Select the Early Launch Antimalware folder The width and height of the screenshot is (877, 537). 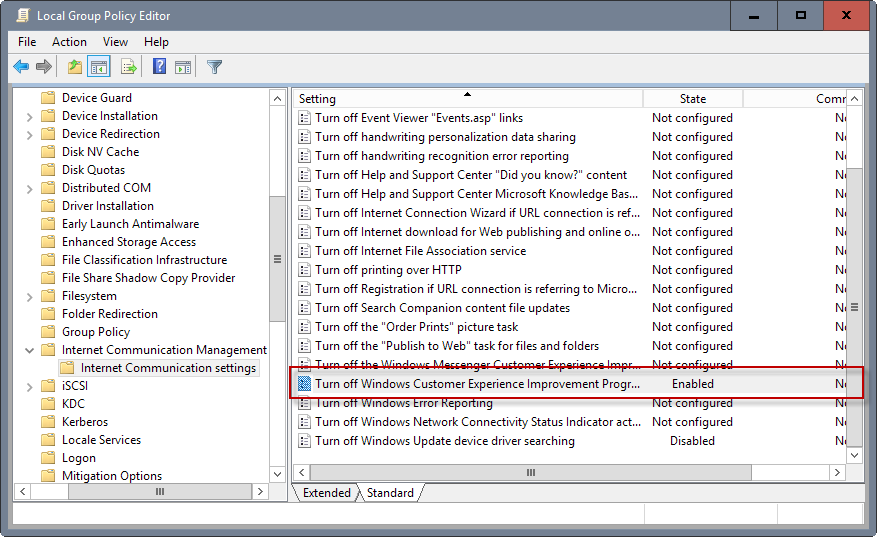(130, 224)
